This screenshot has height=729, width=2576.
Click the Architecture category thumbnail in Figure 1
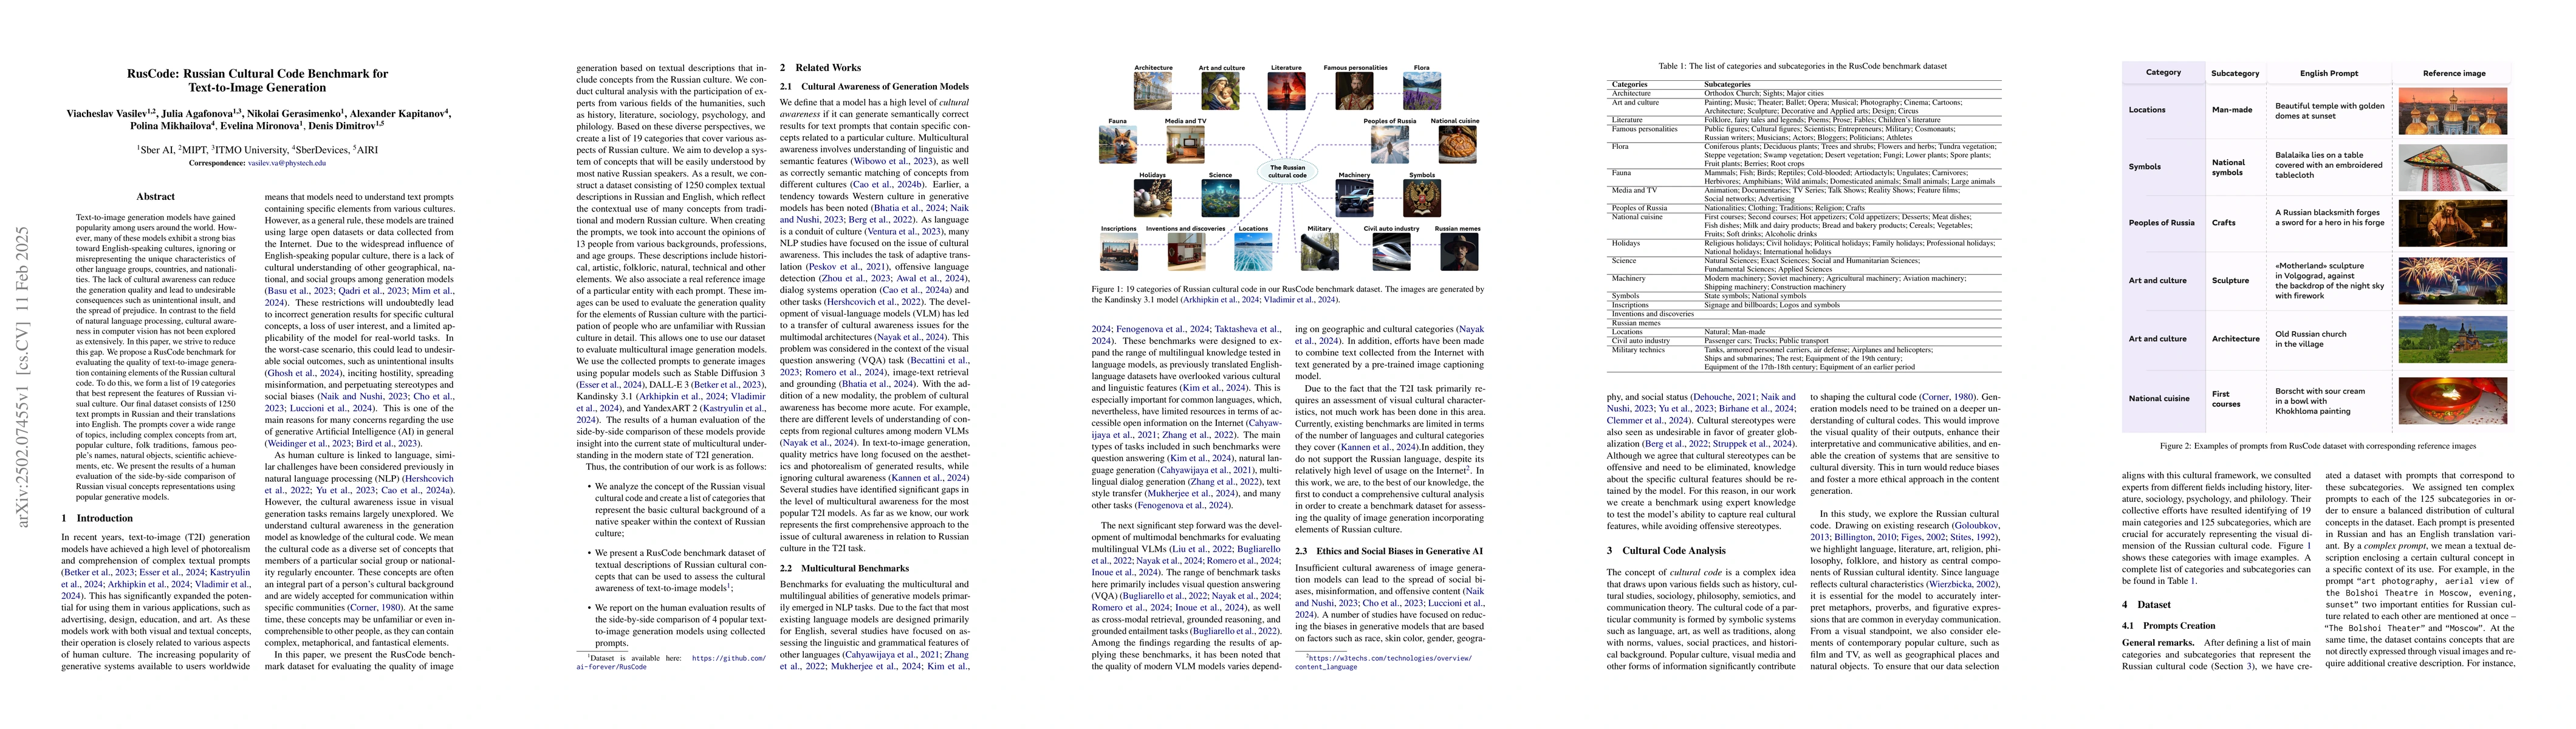click(1152, 91)
